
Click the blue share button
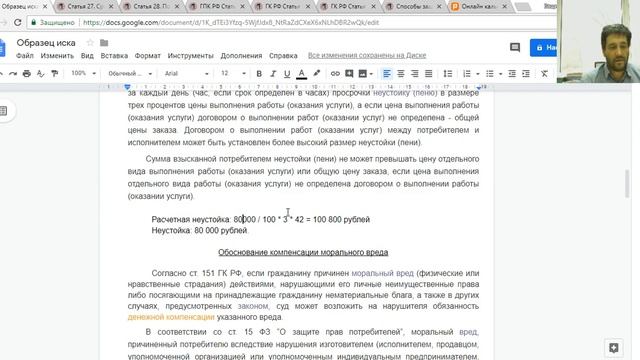click(x=543, y=47)
